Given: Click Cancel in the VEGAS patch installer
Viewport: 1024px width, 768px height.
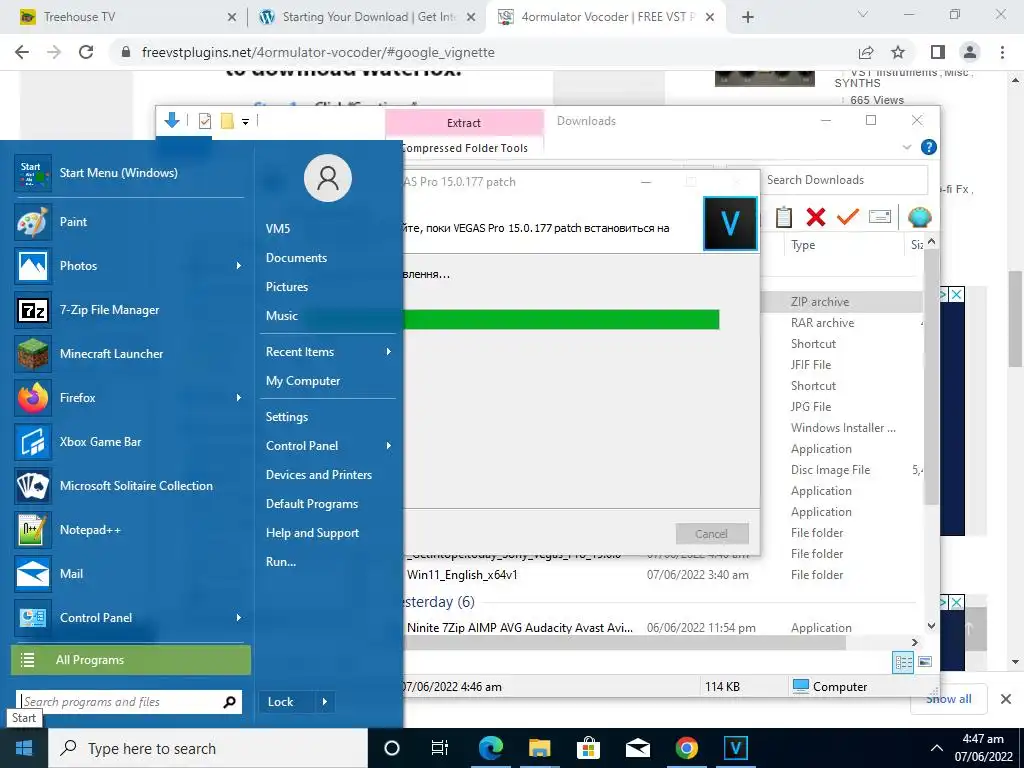Looking at the screenshot, I should coord(712,534).
